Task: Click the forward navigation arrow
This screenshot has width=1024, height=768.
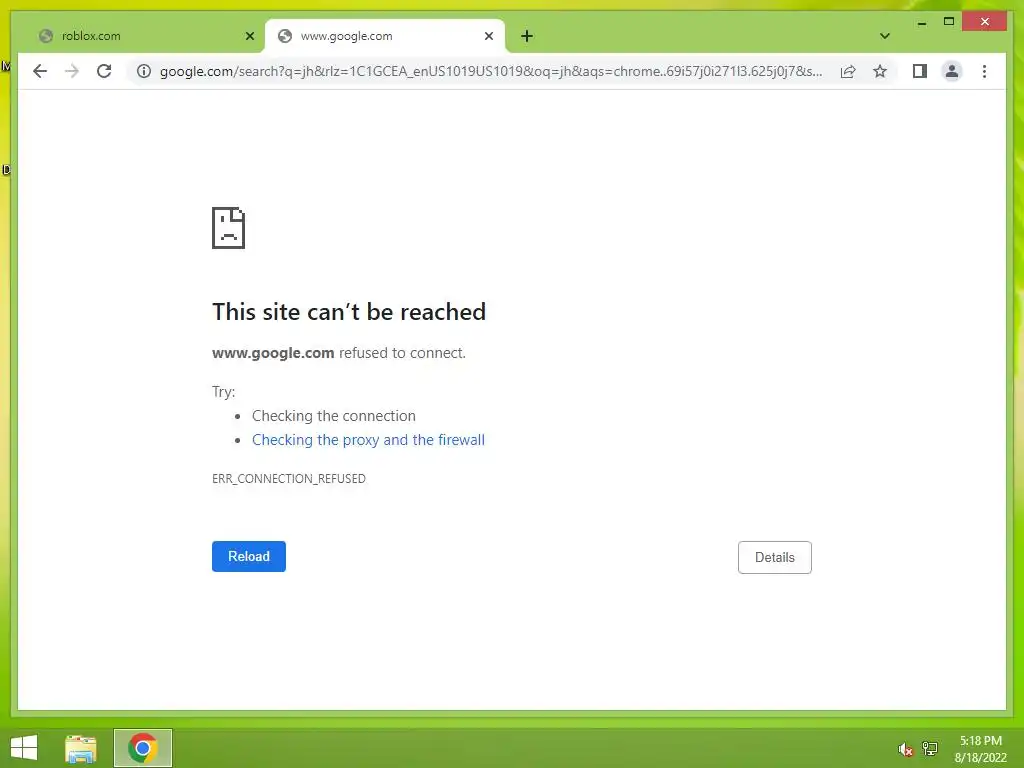Action: tap(72, 71)
